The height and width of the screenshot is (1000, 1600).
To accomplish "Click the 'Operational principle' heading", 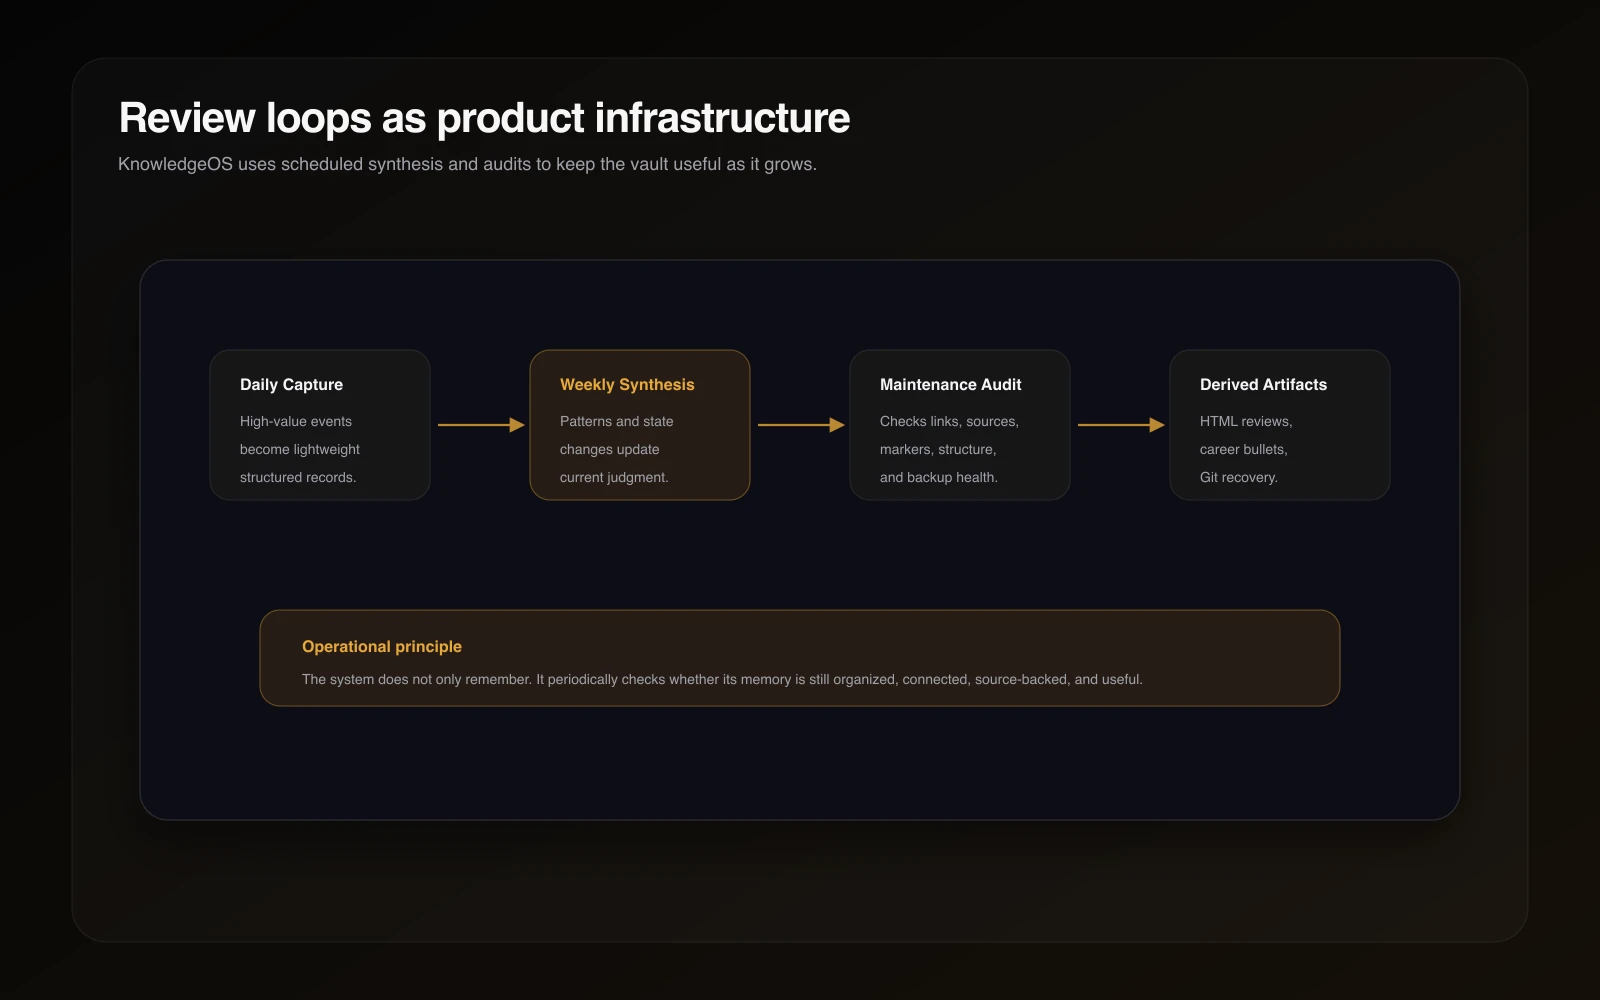I will pos(382,647).
